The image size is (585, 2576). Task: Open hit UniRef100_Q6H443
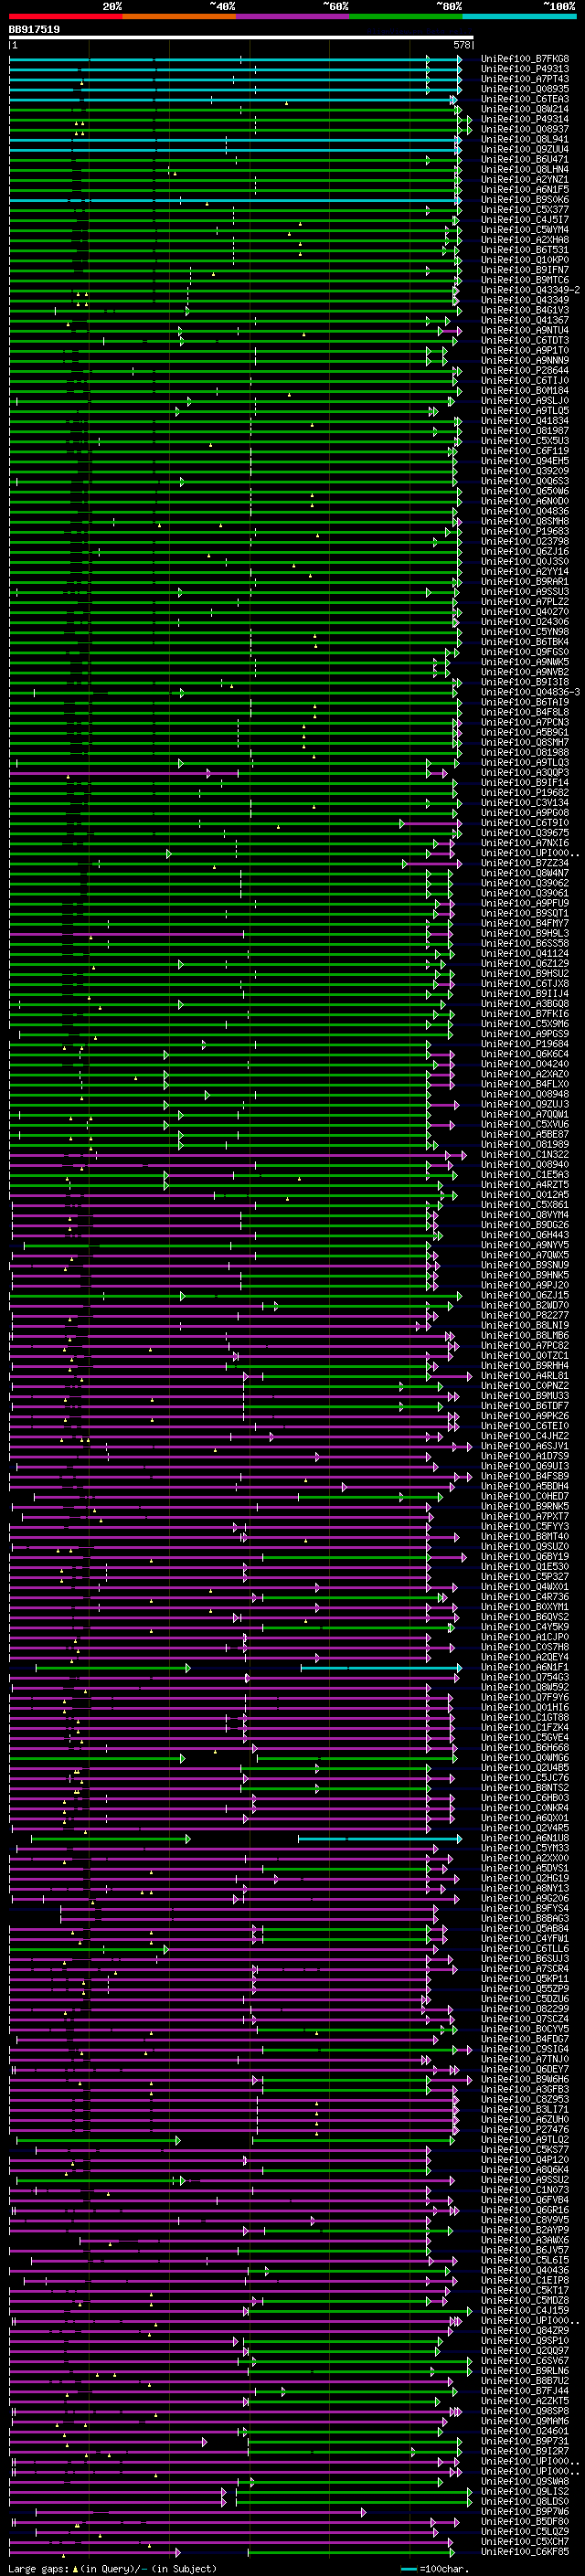pyautogui.click(x=524, y=1235)
